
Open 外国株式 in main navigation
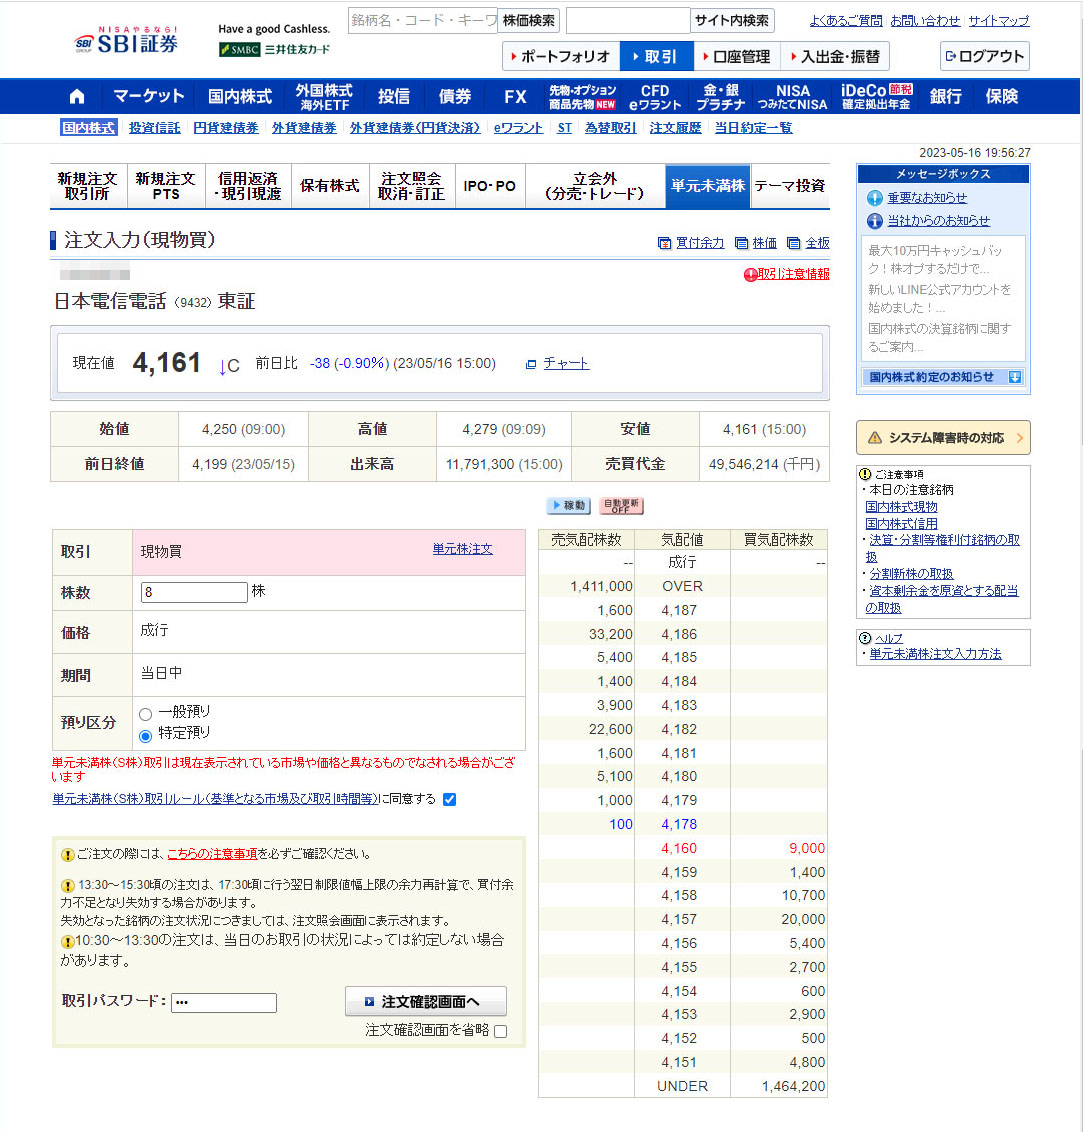click(x=324, y=97)
